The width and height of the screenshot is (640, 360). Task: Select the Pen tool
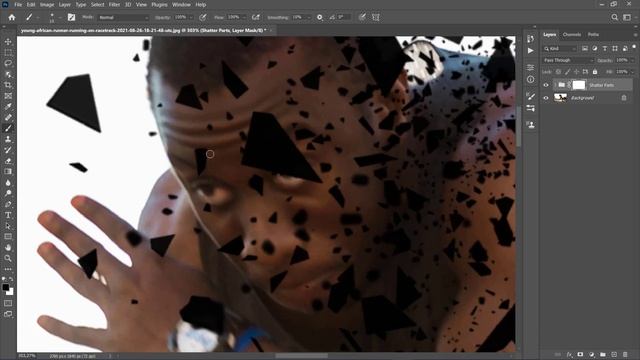pyautogui.click(x=8, y=204)
